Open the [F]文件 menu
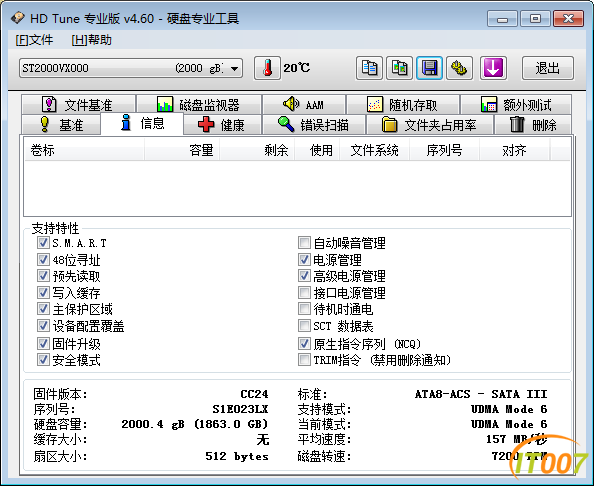The width and height of the screenshot is (594, 486). 34,40
